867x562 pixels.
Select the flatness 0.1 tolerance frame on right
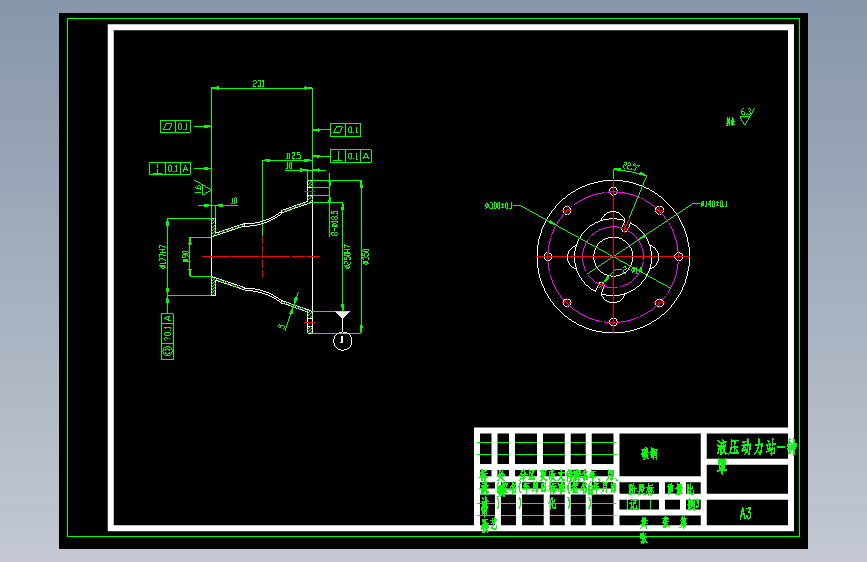click(346, 130)
